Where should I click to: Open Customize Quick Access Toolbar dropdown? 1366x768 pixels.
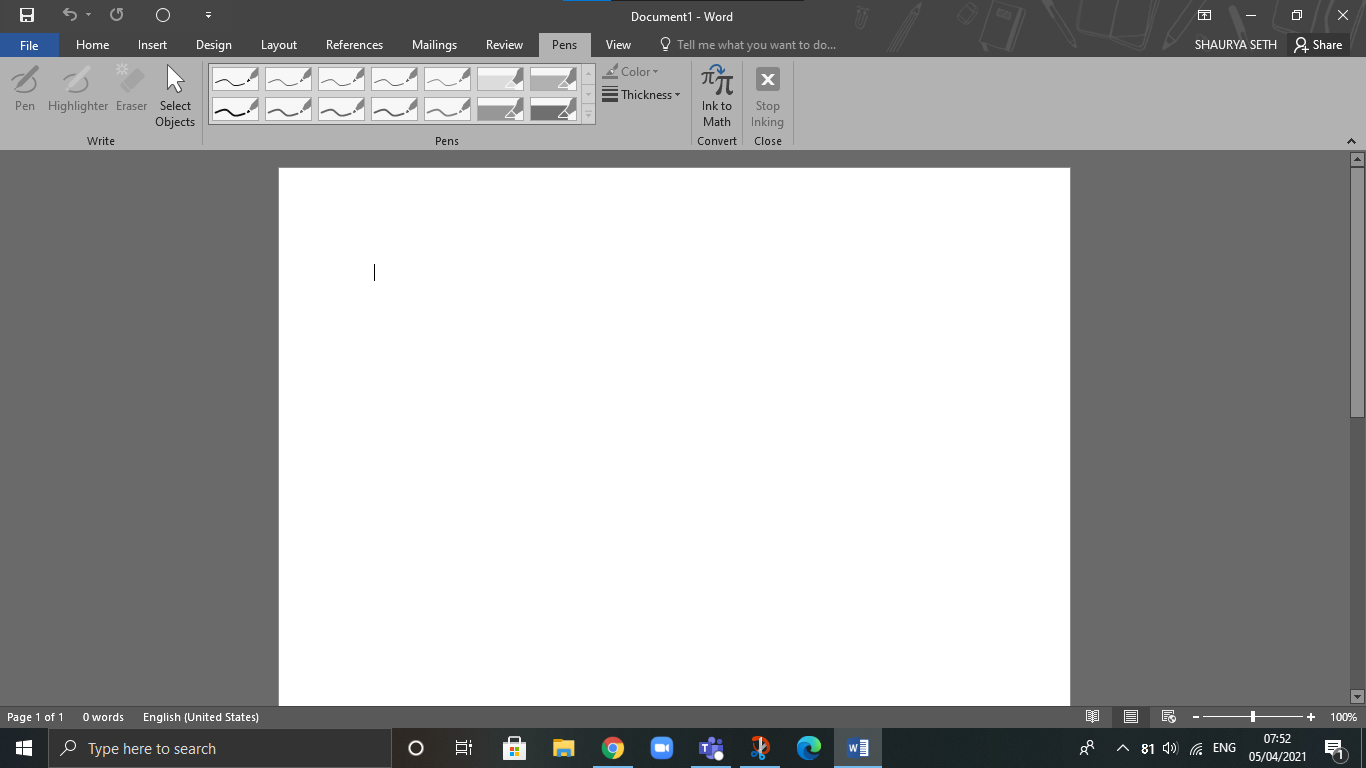click(208, 15)
